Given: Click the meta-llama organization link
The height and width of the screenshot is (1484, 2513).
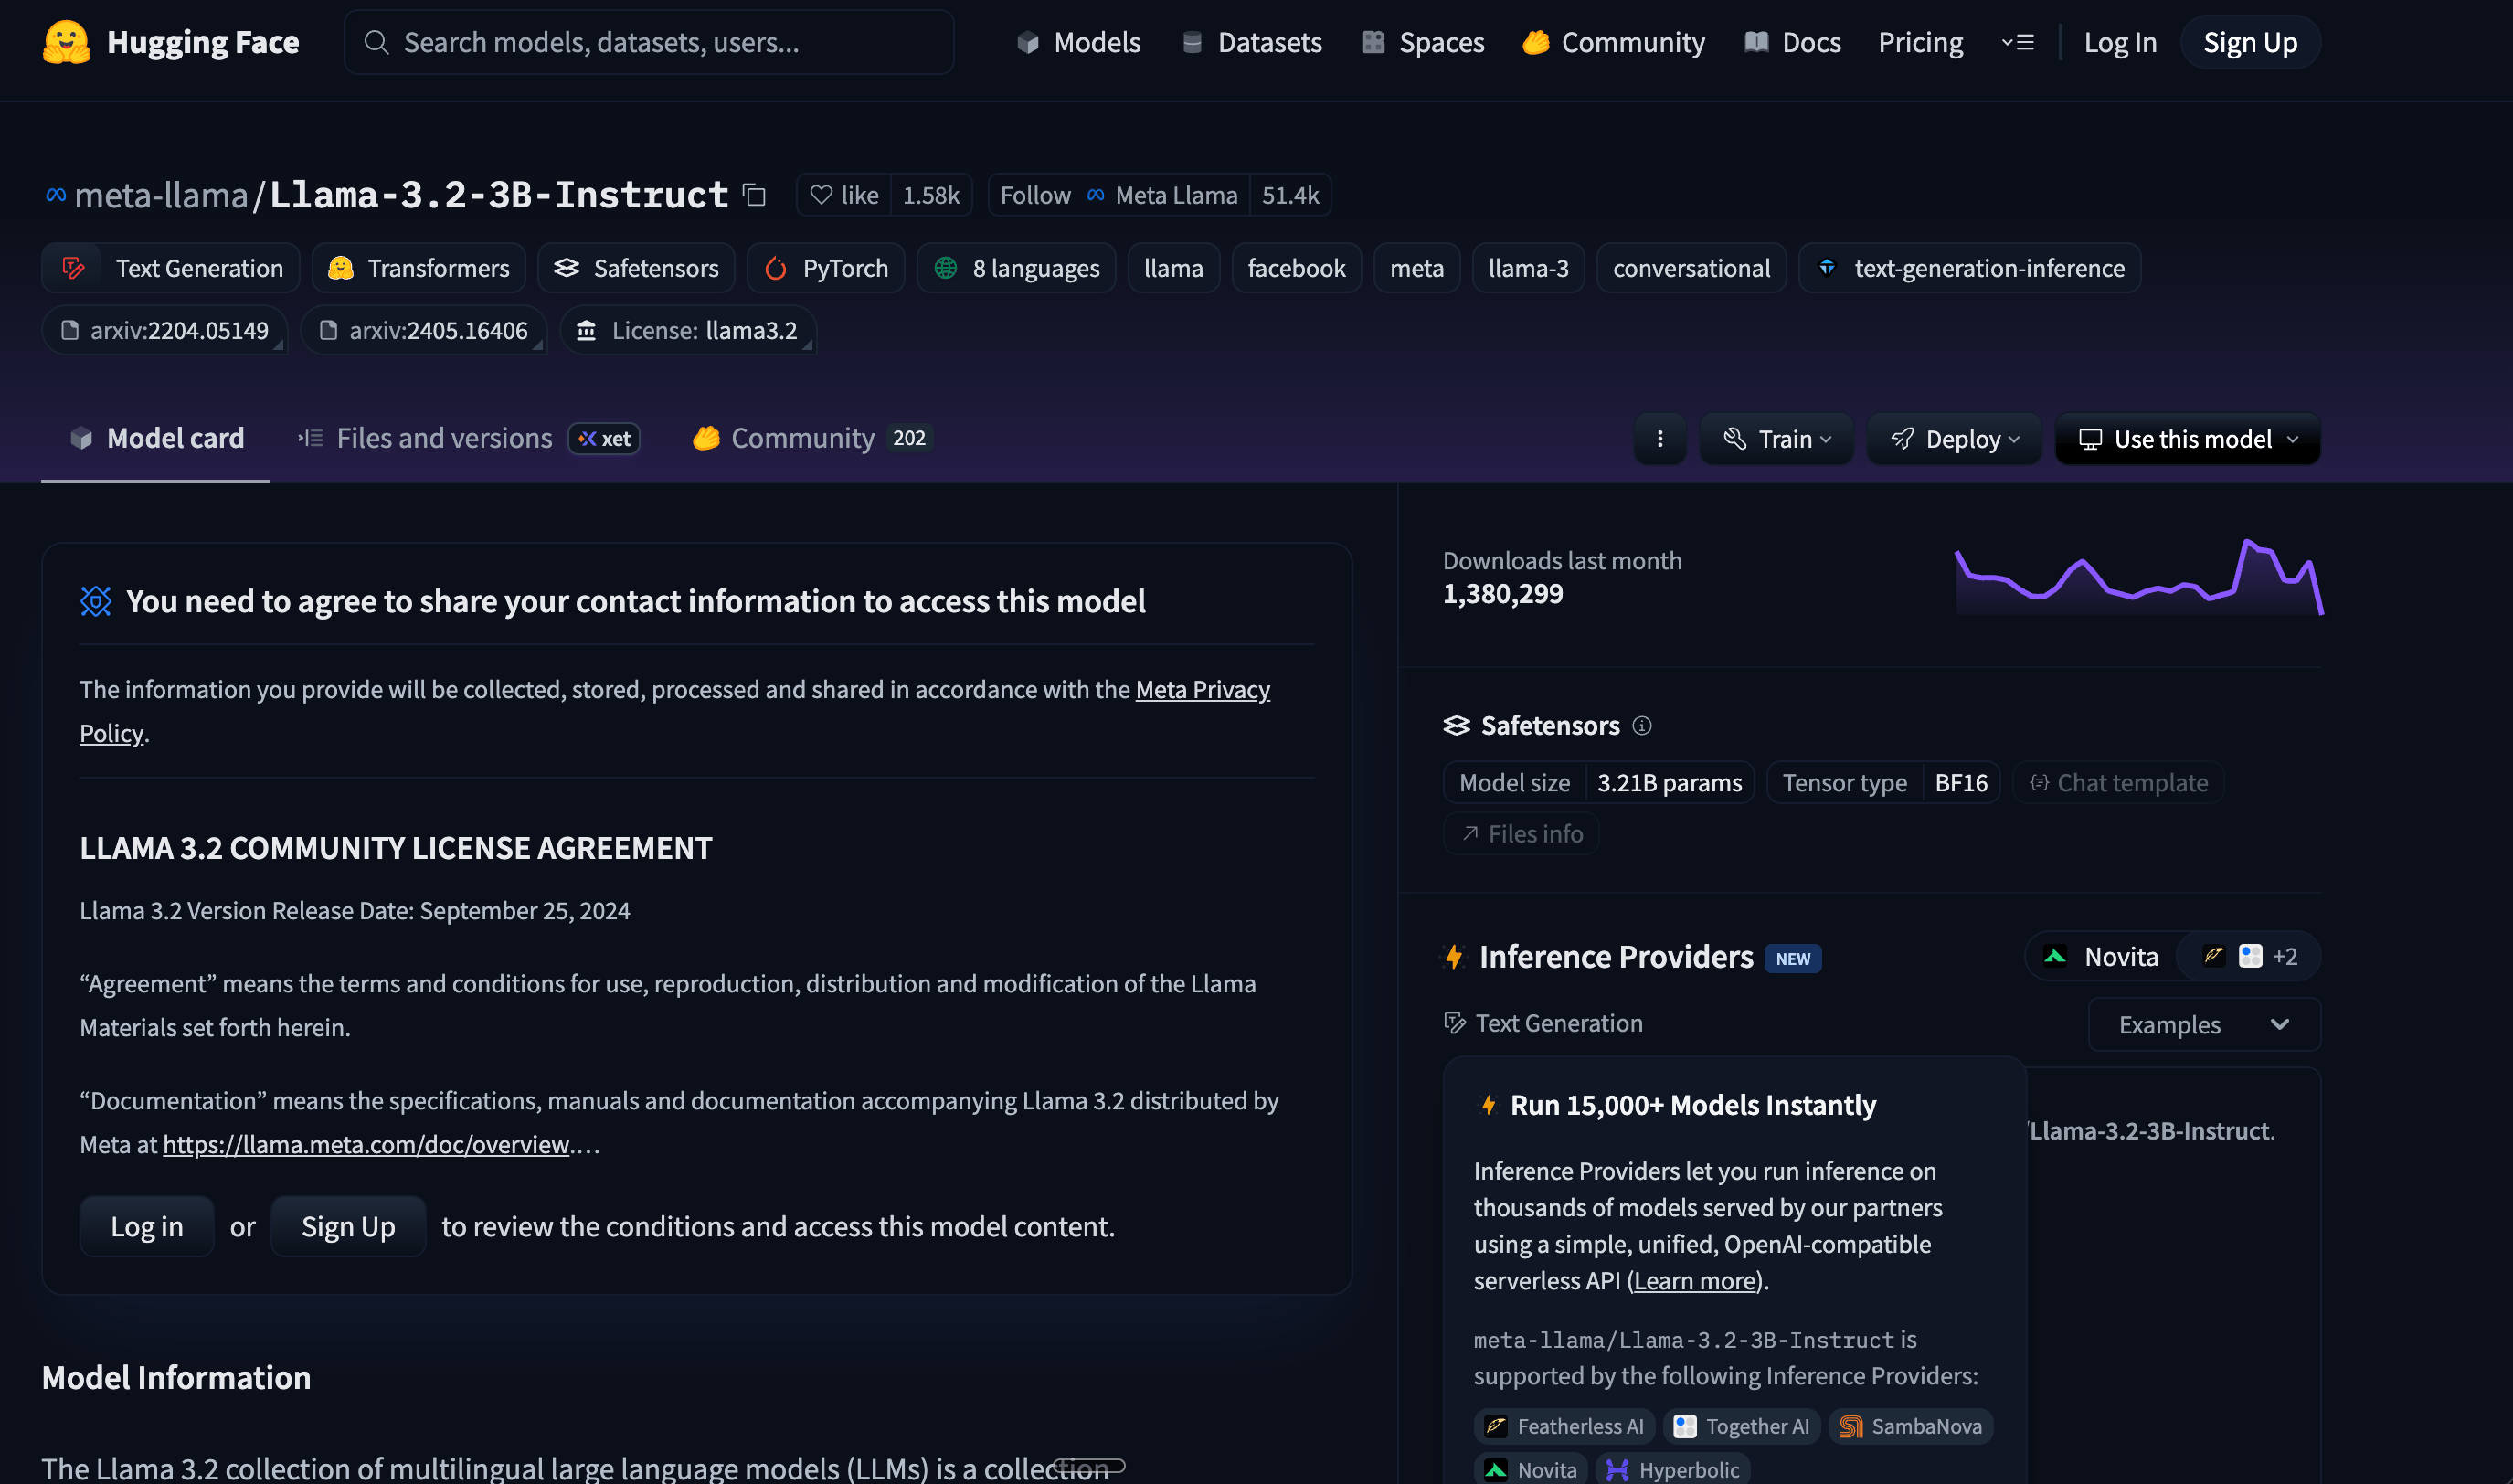Looking at the screenshot, I should [x=161, y=195].
